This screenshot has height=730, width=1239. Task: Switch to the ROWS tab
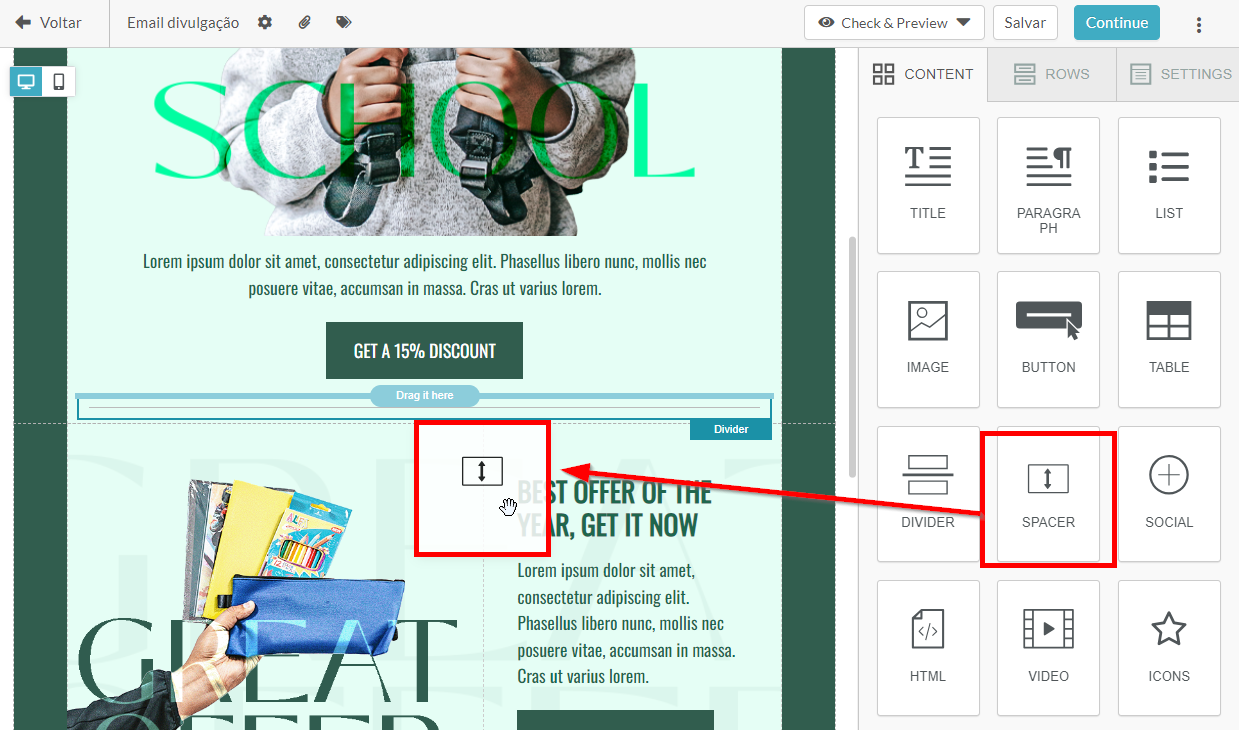1051,74
